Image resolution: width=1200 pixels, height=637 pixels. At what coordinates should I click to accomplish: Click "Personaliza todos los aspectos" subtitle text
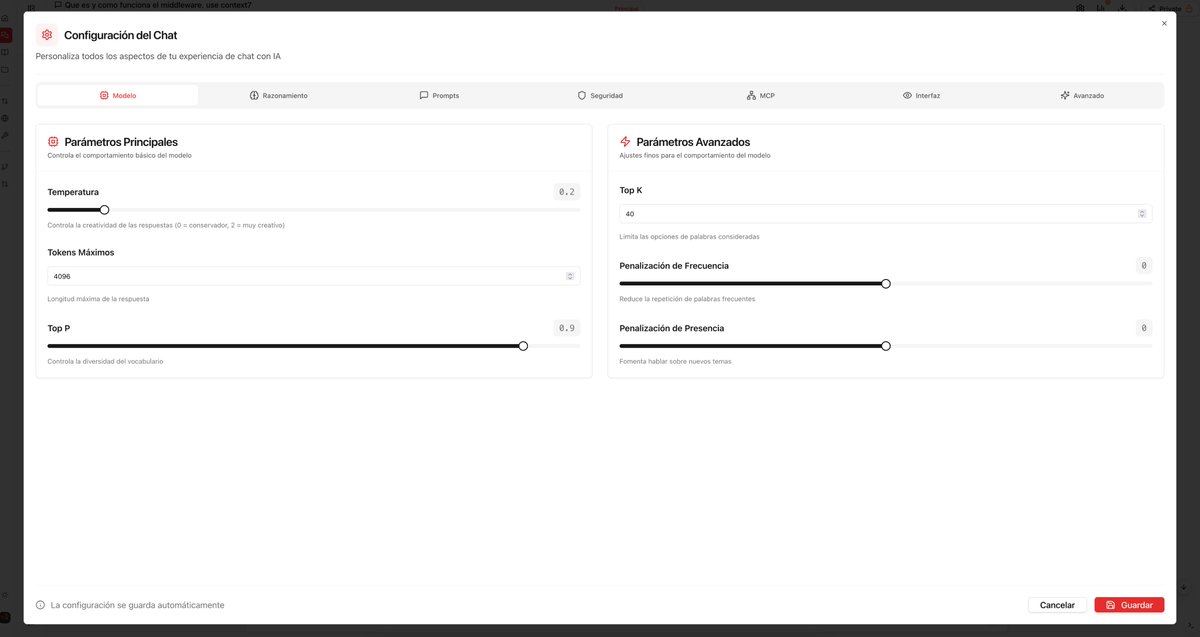[x=158, y=56]
